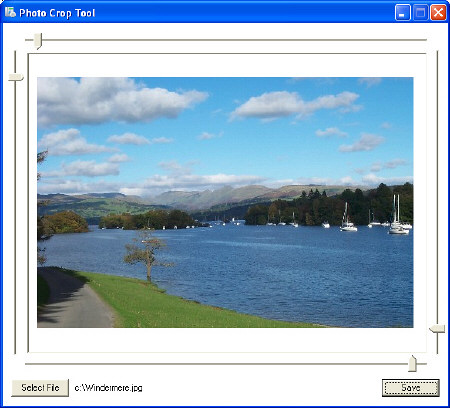Click the large sailboat in the photo
The image size is (450, 408).
tap(398, 215)
